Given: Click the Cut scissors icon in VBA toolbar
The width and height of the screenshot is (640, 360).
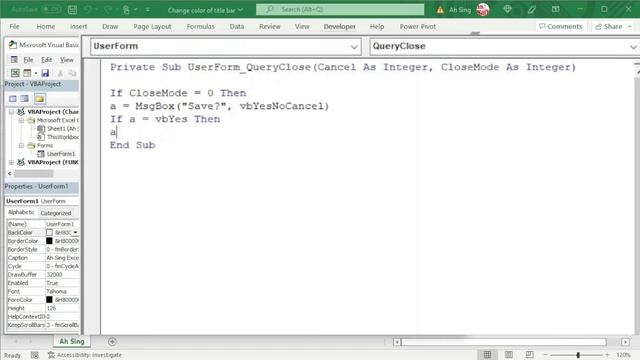Looking at the screenshot, I should [60, 73].
